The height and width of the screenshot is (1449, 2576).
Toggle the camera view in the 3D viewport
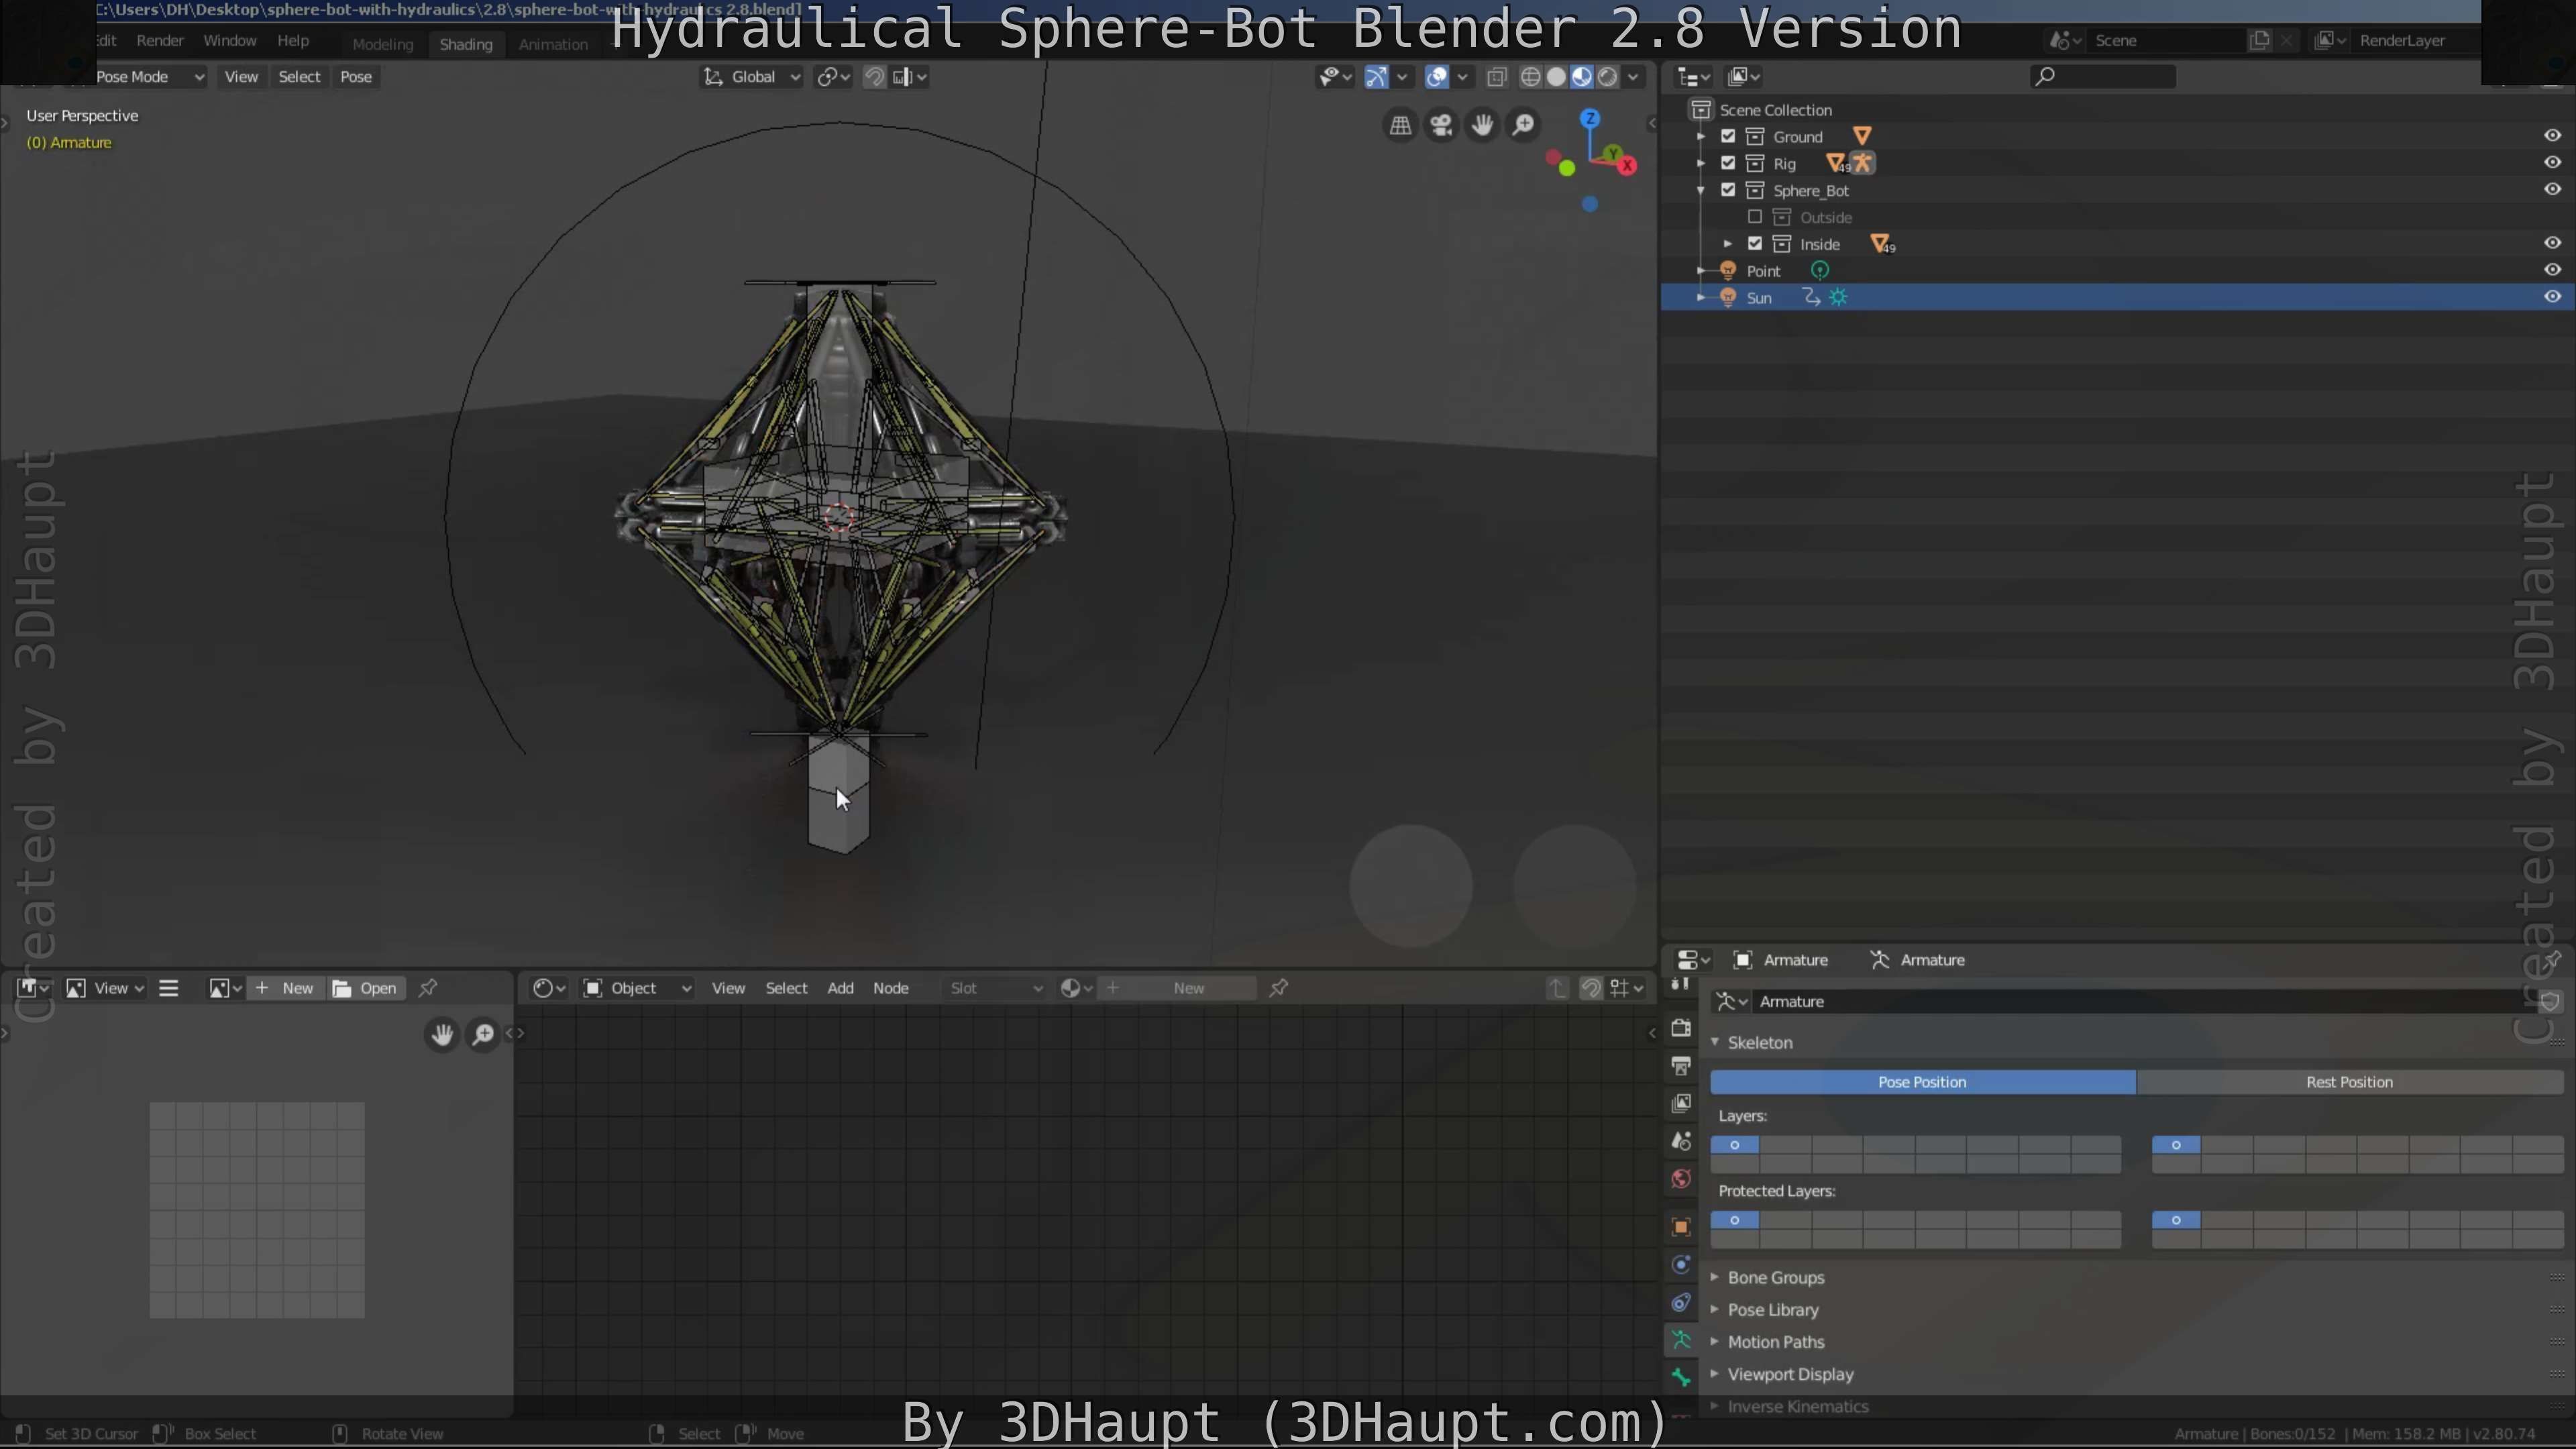[x=1441, y=125]
